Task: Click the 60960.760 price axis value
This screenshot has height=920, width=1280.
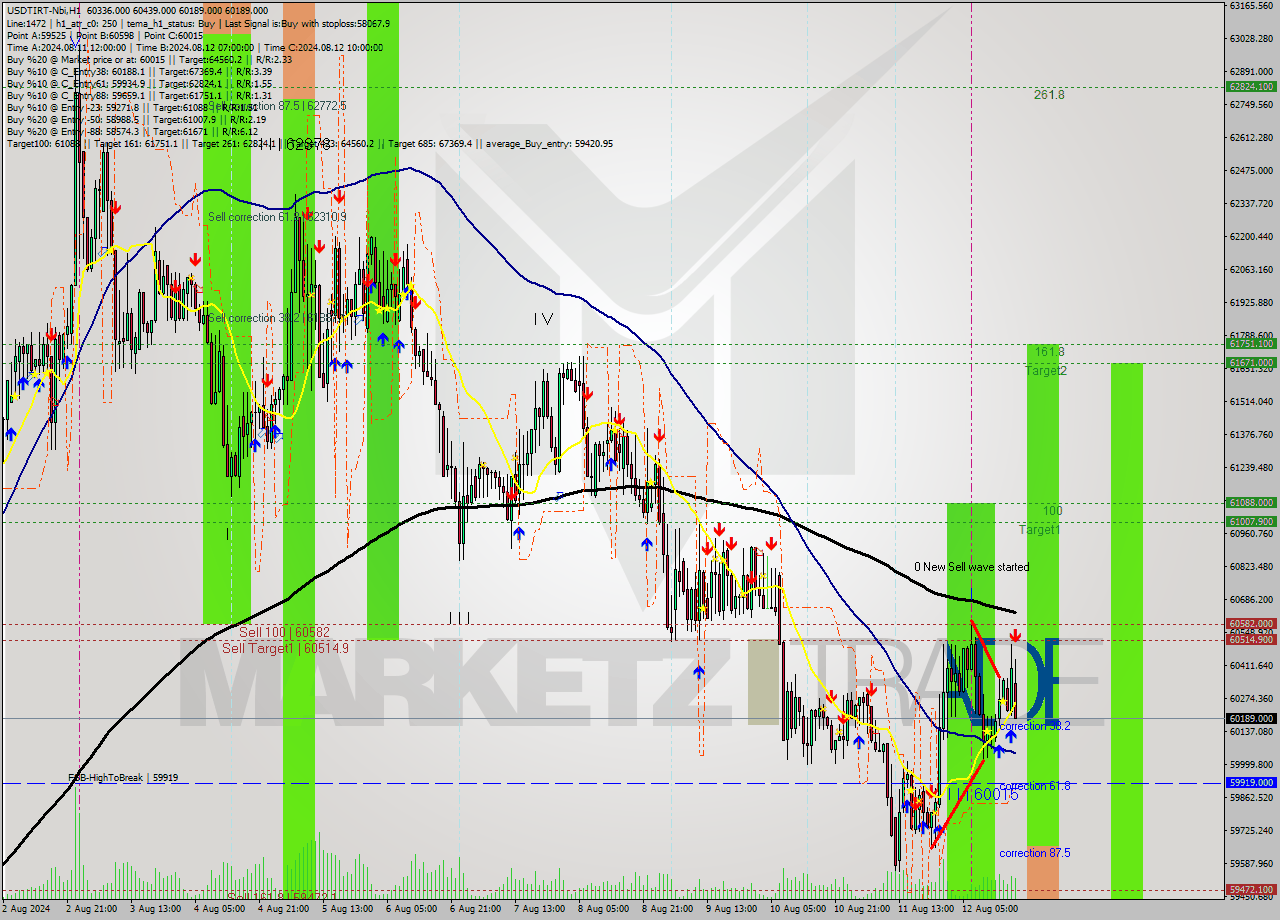Action: click(x=1251, y=533)
